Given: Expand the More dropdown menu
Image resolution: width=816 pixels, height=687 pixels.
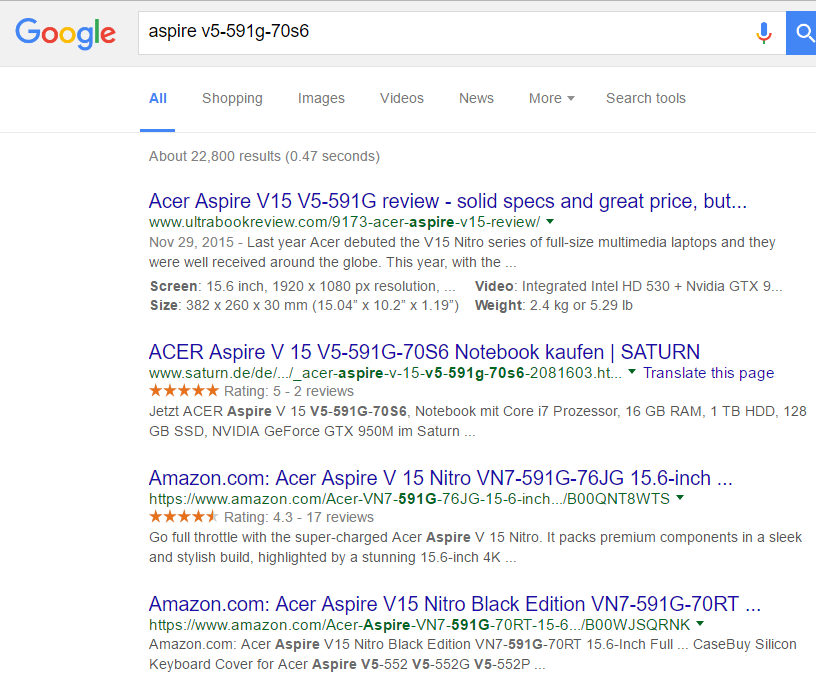Looking at the screenshot, I should (x=552, y=98).
